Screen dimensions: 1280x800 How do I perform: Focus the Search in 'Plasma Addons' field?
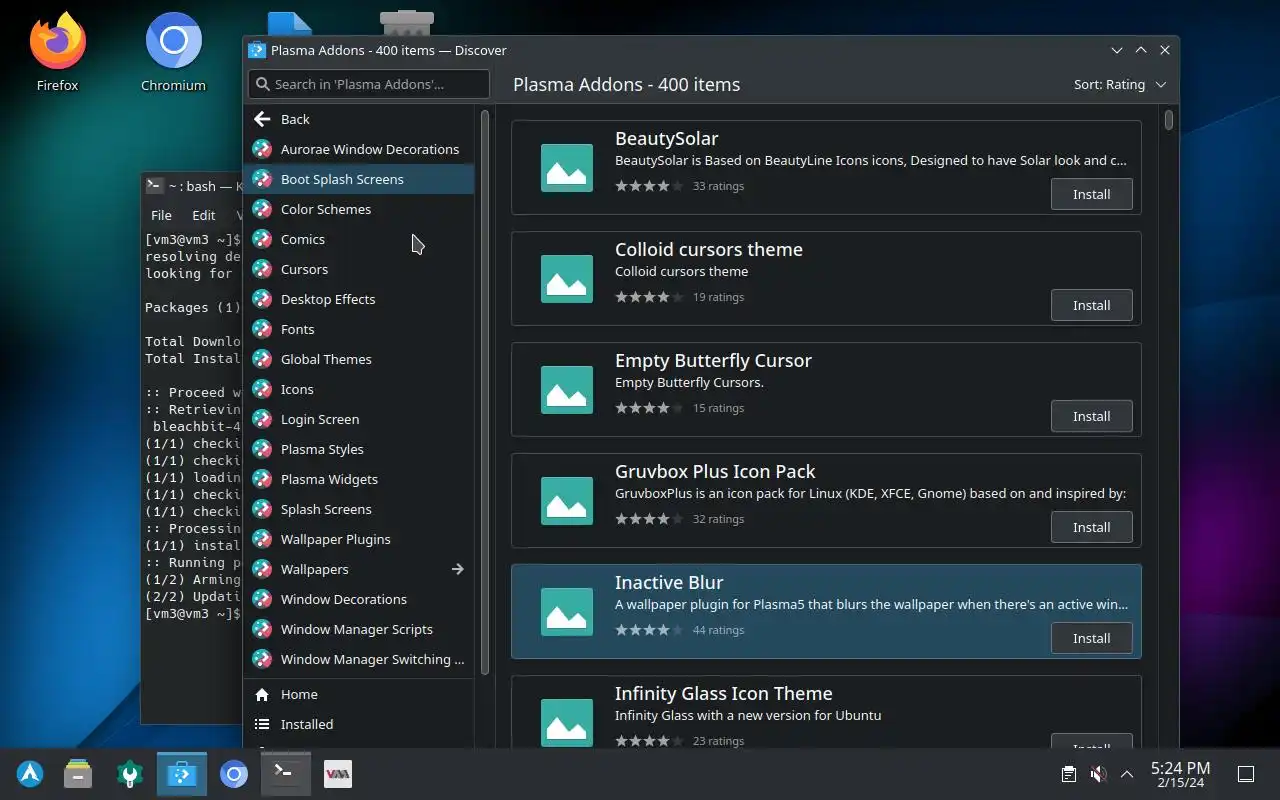[x=369, y=84]
